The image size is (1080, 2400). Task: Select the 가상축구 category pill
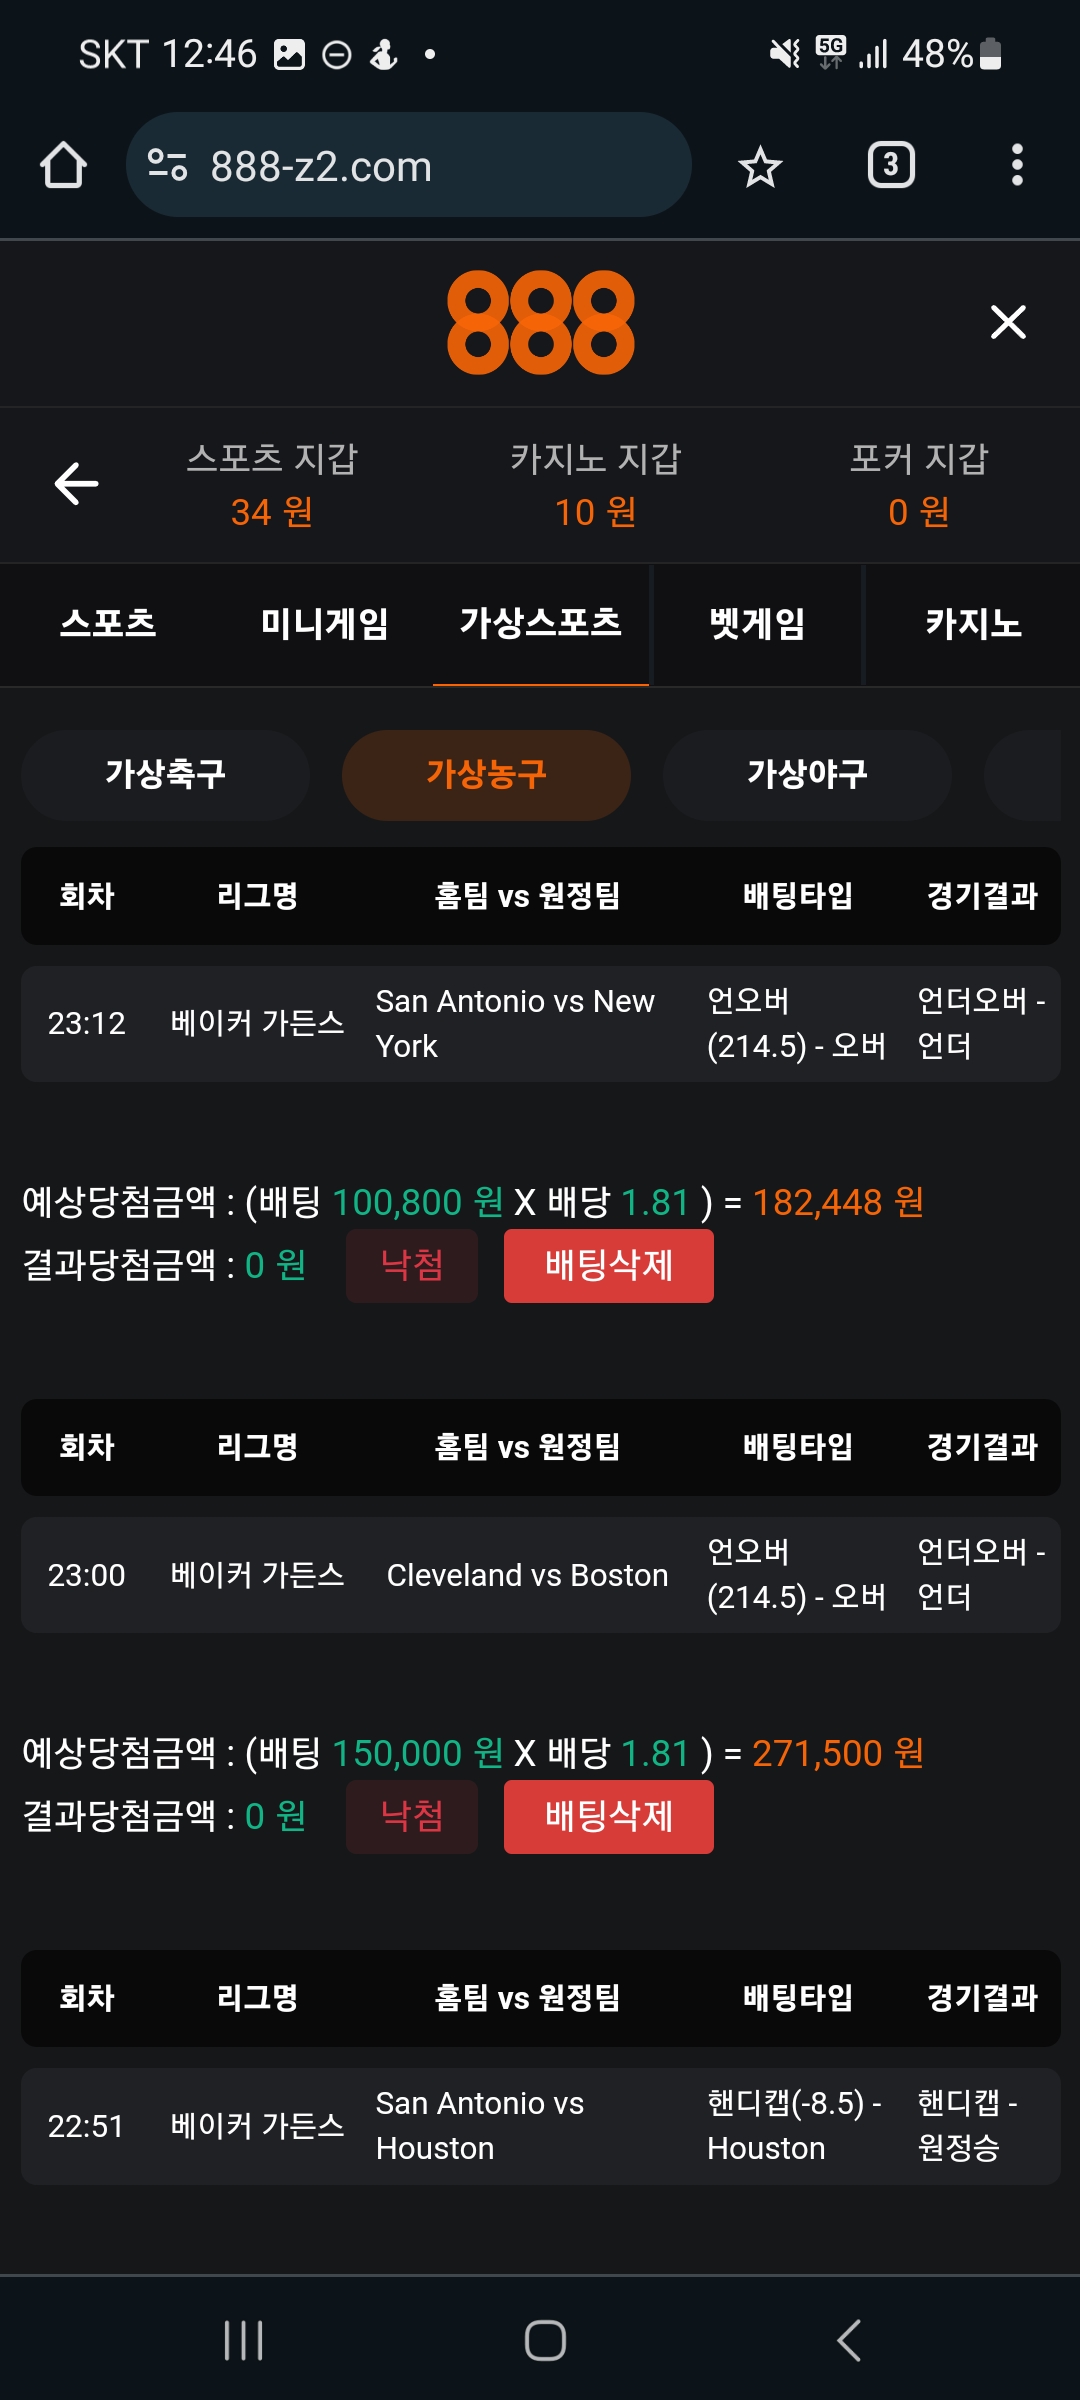(166, 774)
